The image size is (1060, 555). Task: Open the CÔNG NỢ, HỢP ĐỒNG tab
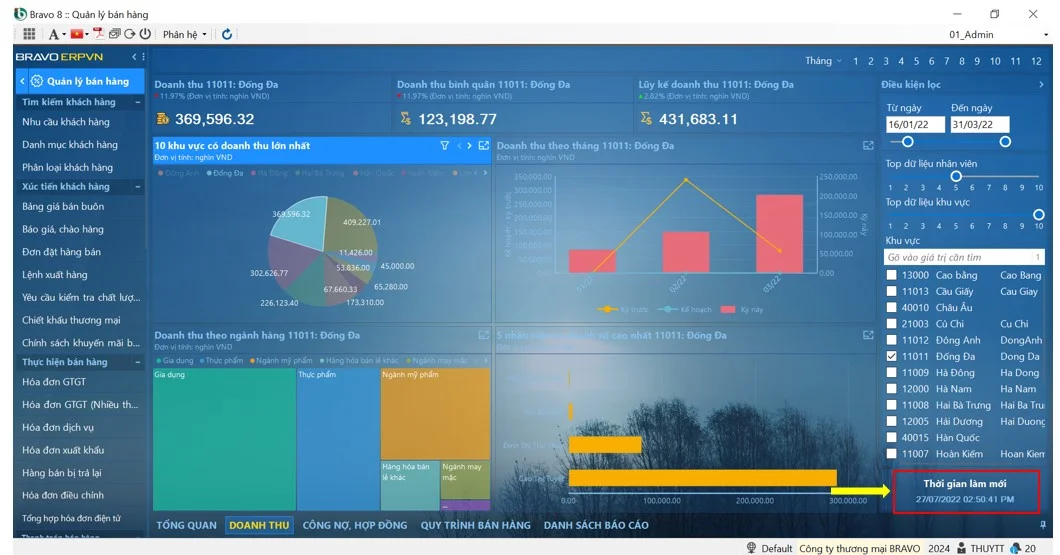[355, 525]
